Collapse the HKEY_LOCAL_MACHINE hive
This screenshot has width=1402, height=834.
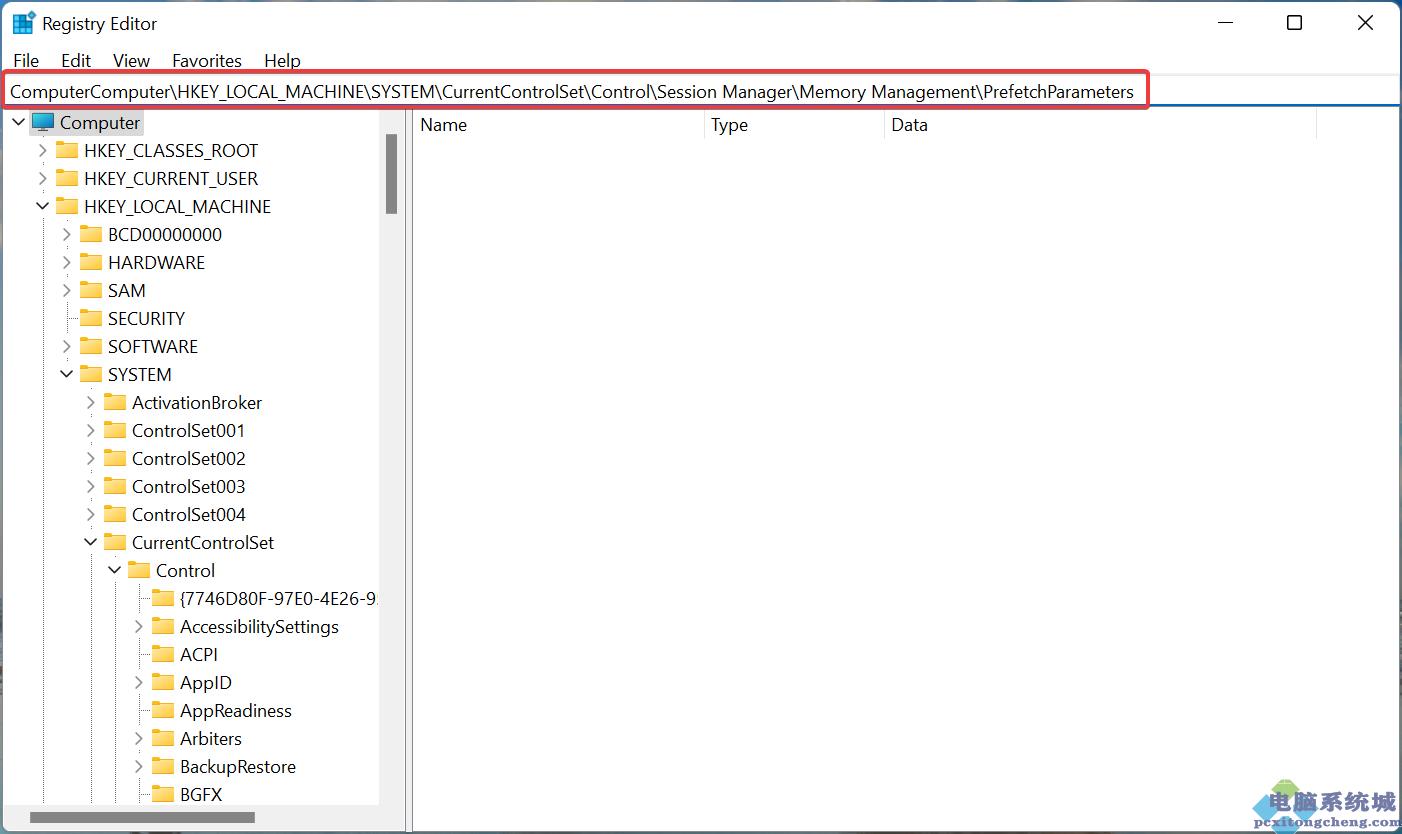[x=42, y=206]
